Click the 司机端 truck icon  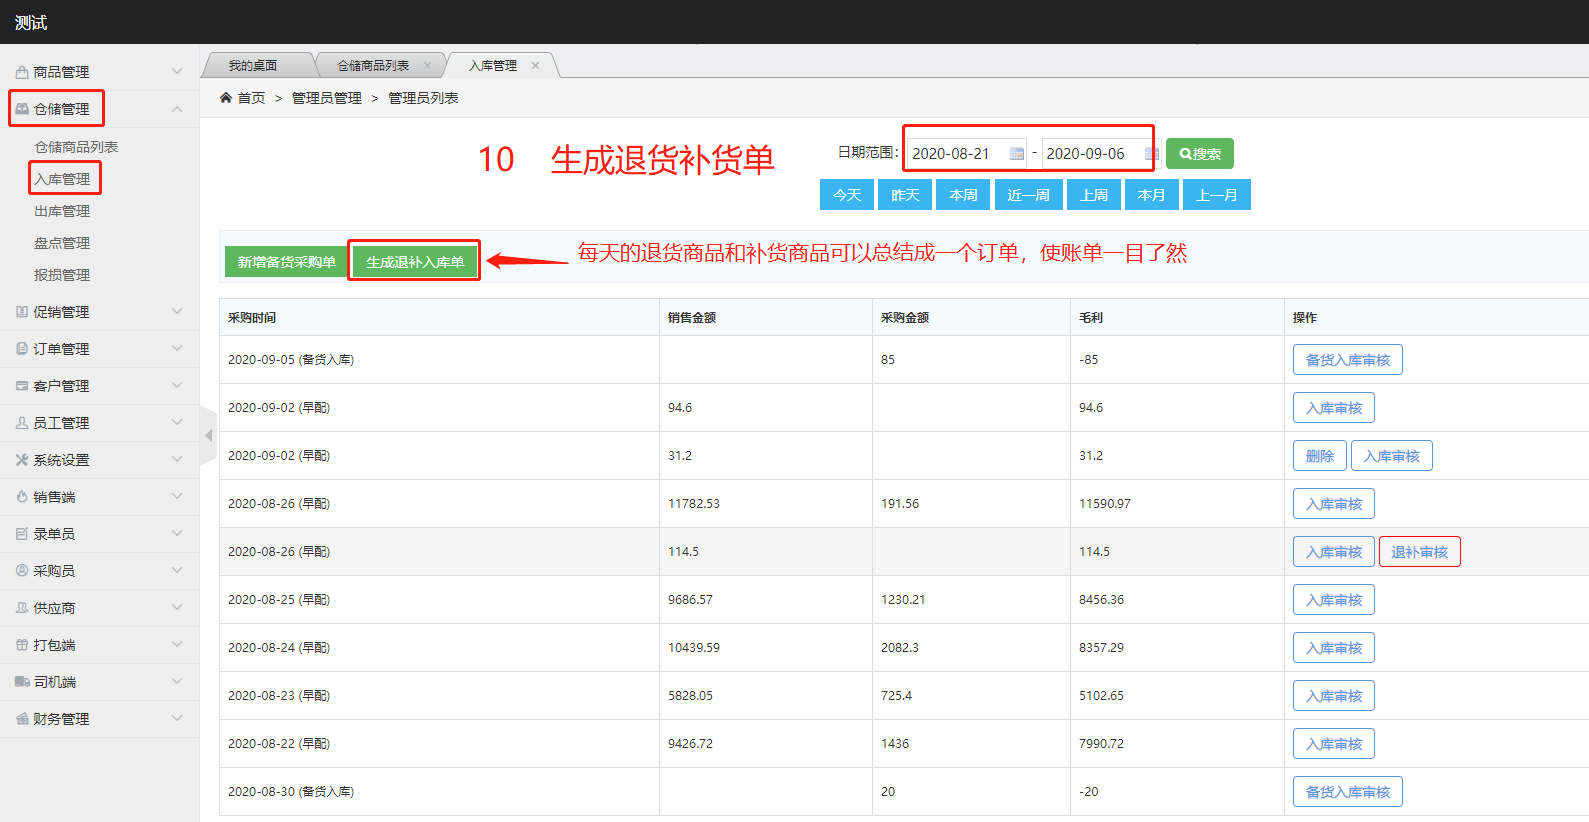point(22,682)
